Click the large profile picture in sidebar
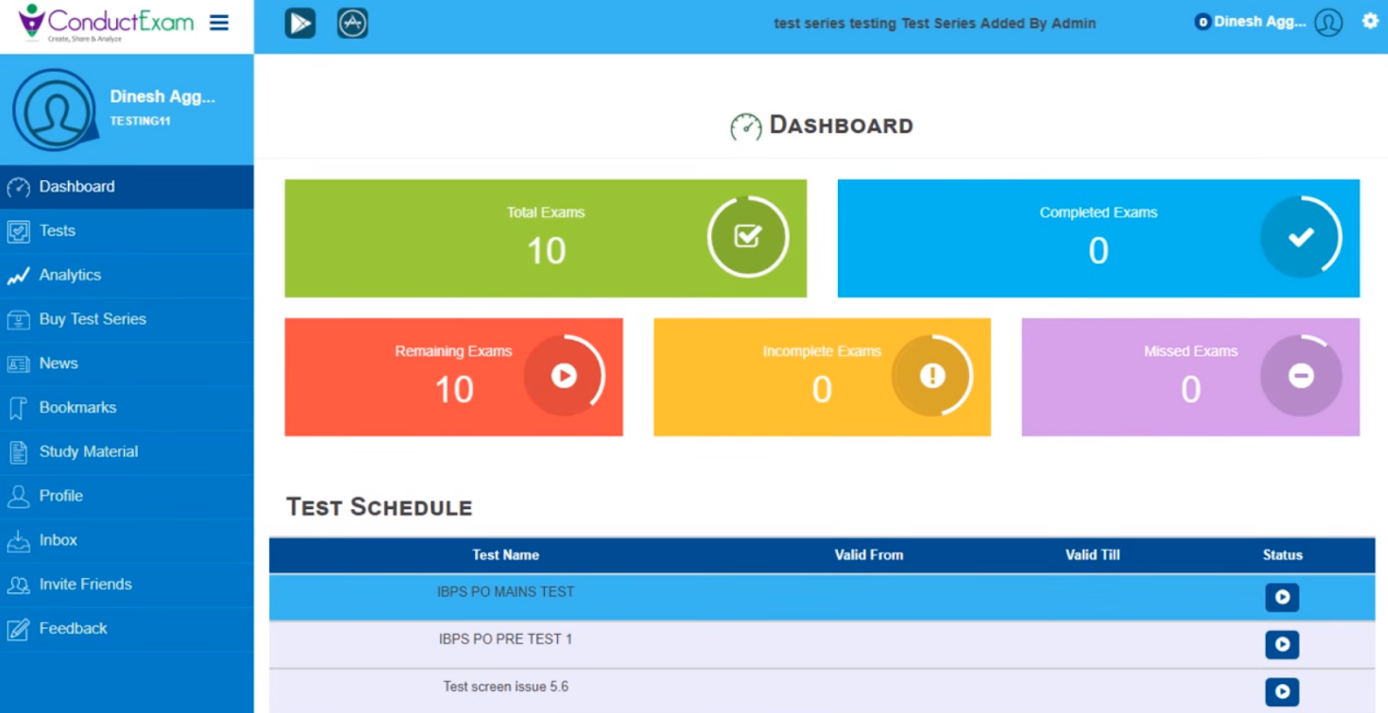This screenshot has width=1388, height=713. click(x=54, y=110)
